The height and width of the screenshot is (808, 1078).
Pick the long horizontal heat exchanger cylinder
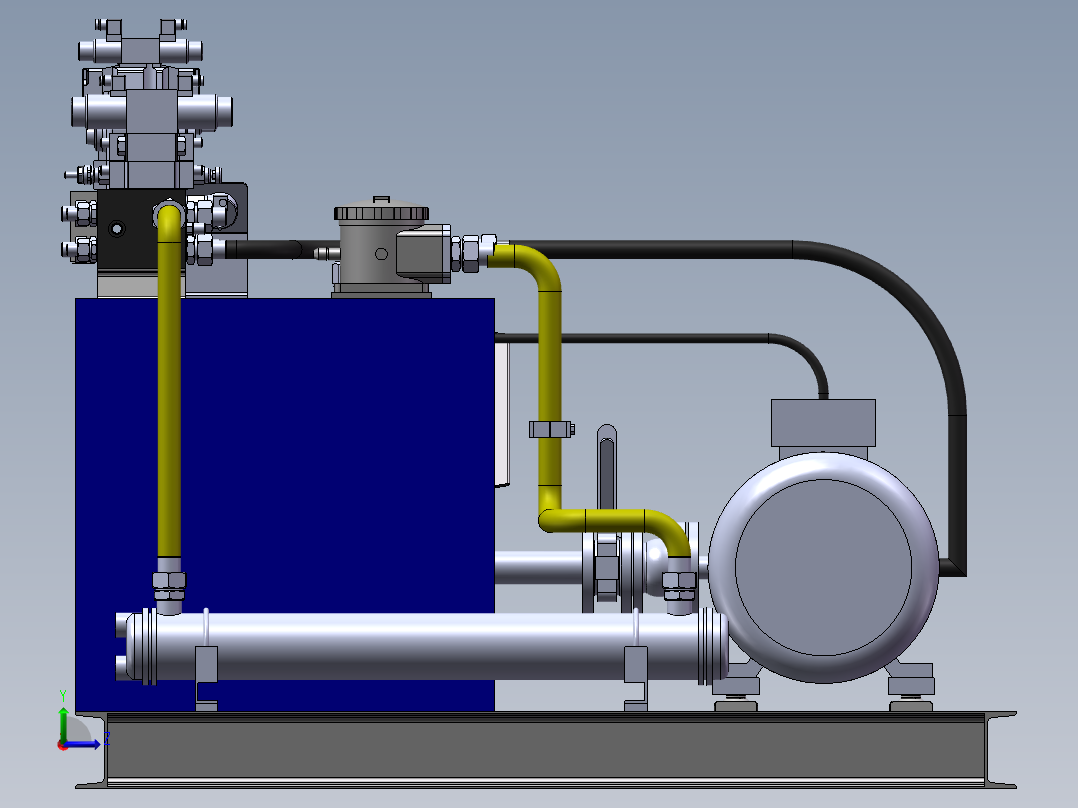pos(426,646)
